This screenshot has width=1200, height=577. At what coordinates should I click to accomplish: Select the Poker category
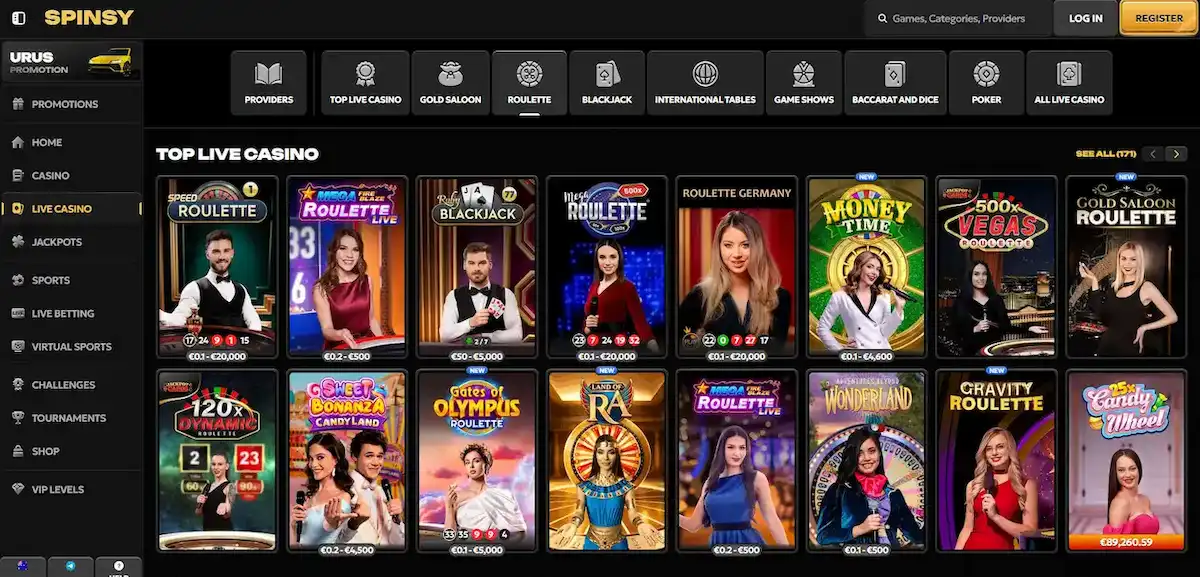pos(986,83)
